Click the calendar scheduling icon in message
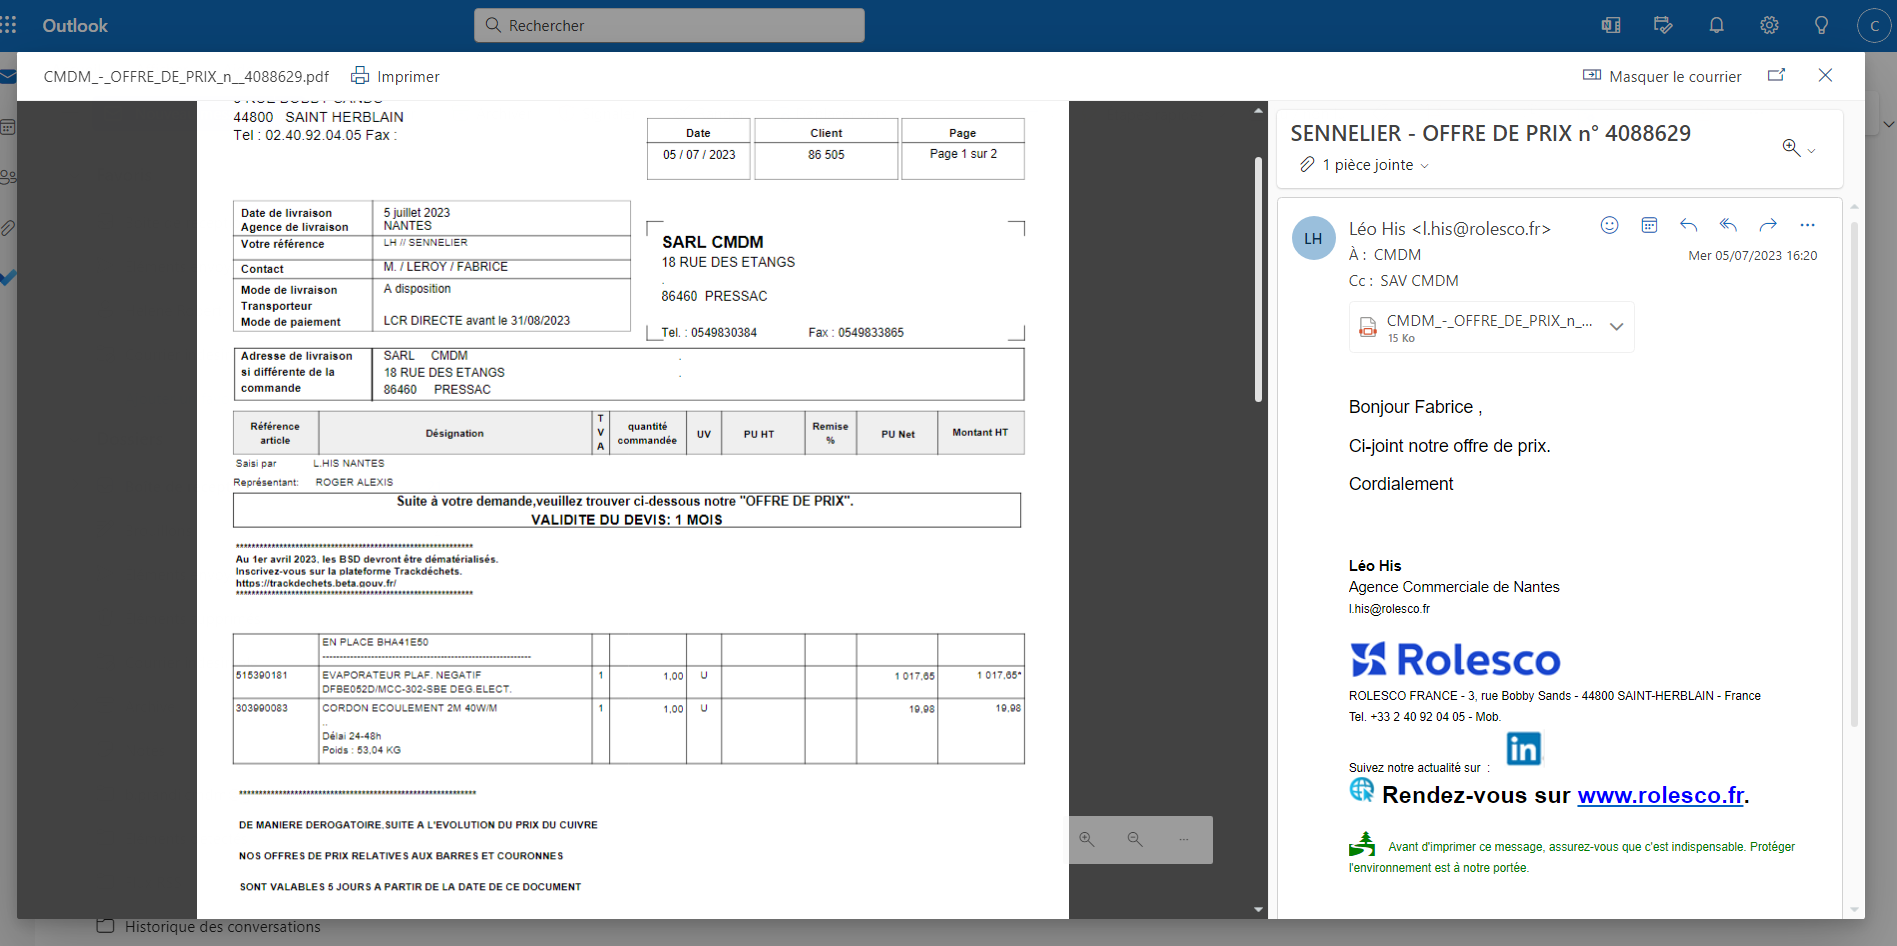Image resolution: width=1897 pixels, height=946 pixels. click(1649, 225)
